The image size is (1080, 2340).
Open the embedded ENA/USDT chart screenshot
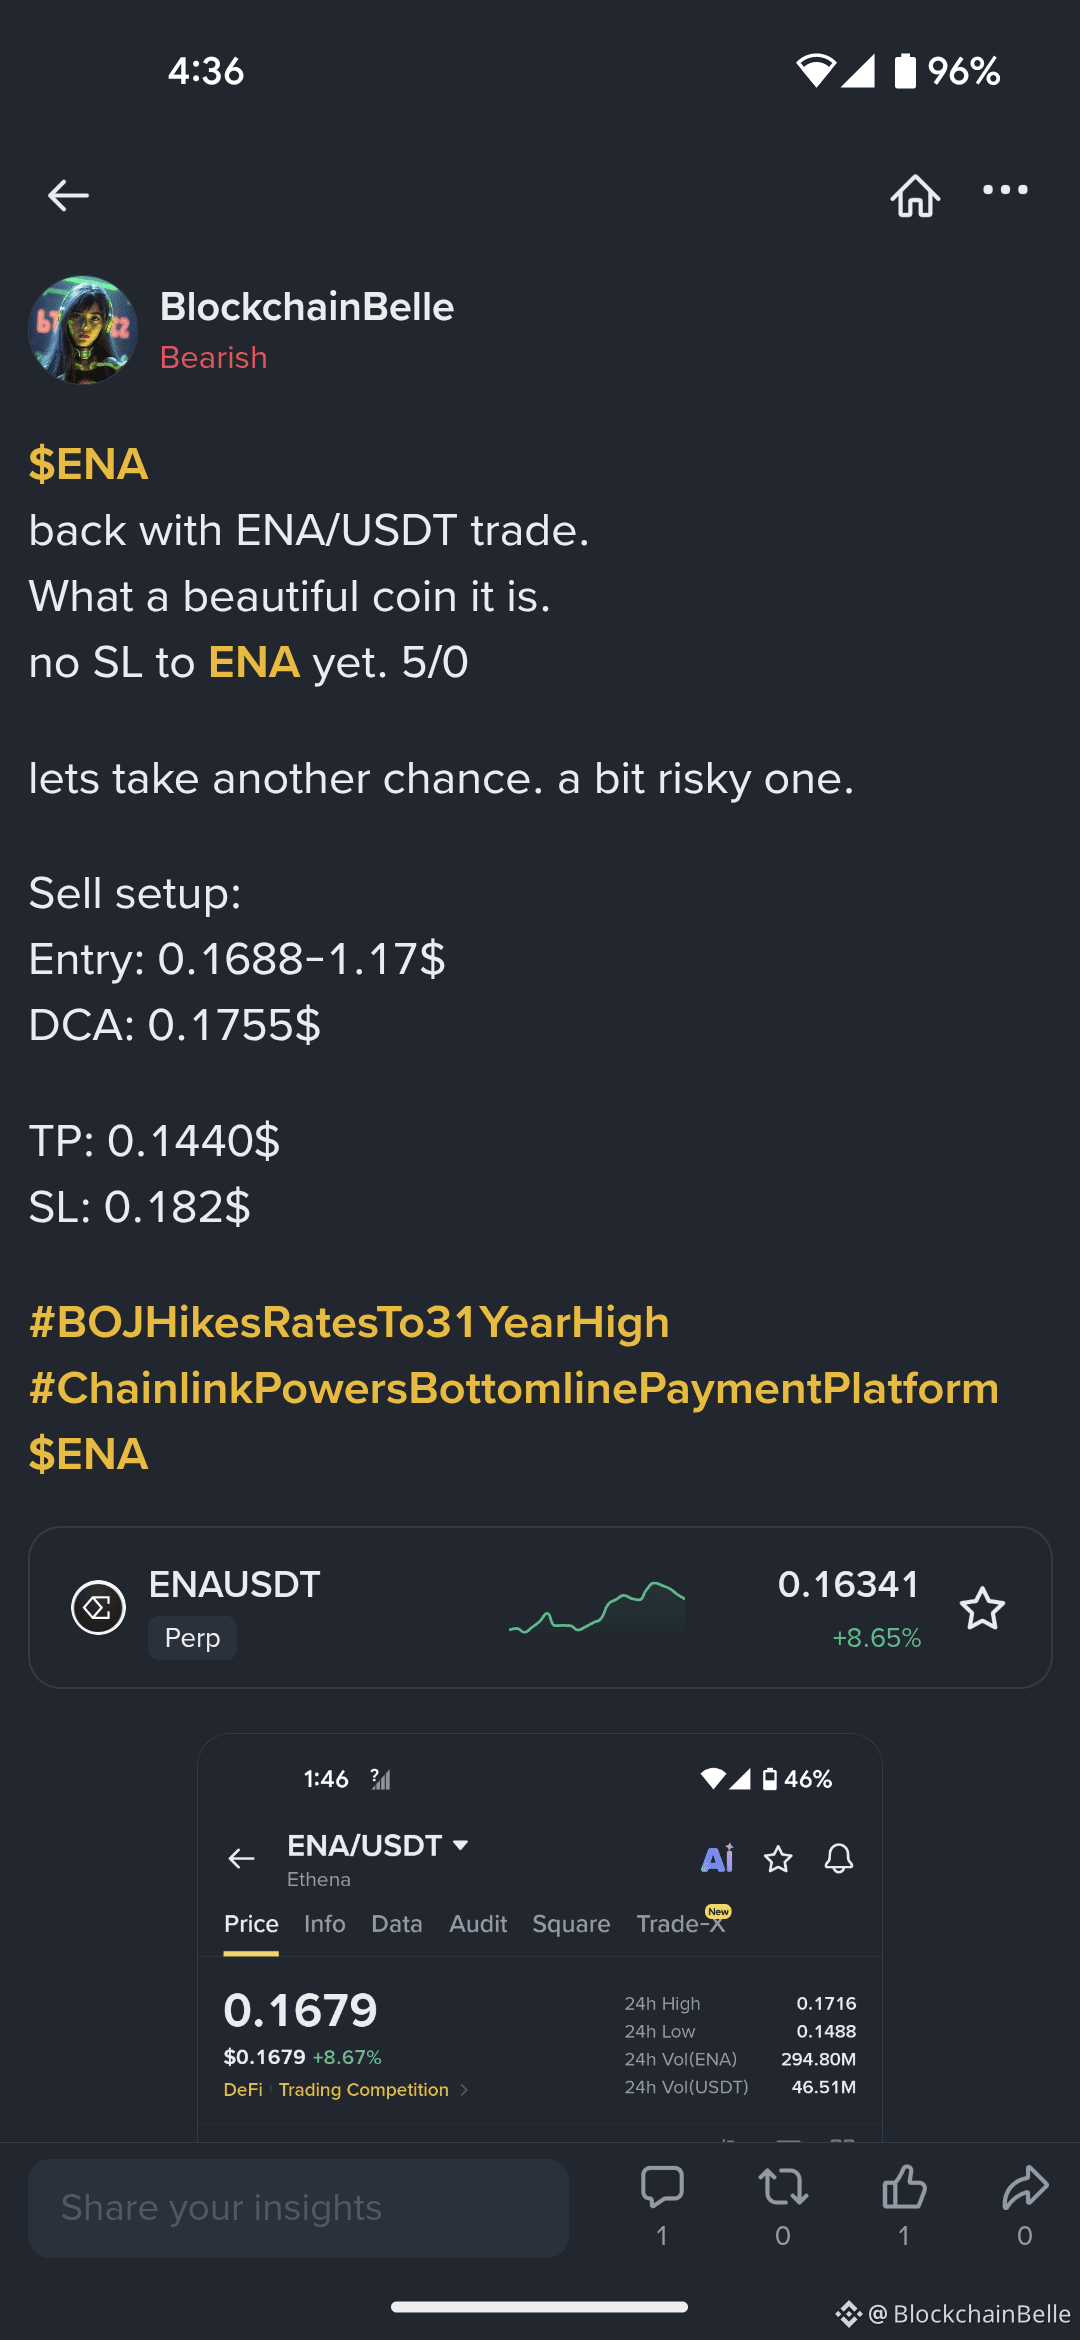[540, 1936]
